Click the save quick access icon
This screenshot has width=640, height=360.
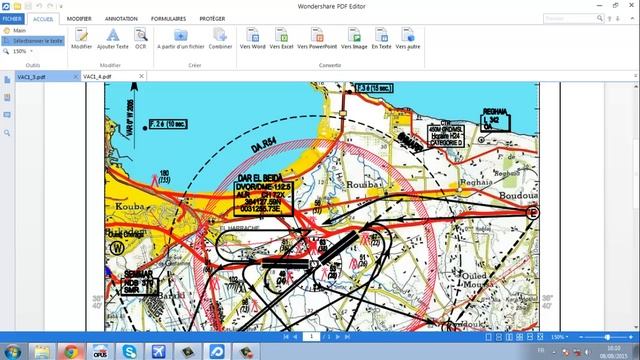tap(28, 6)
